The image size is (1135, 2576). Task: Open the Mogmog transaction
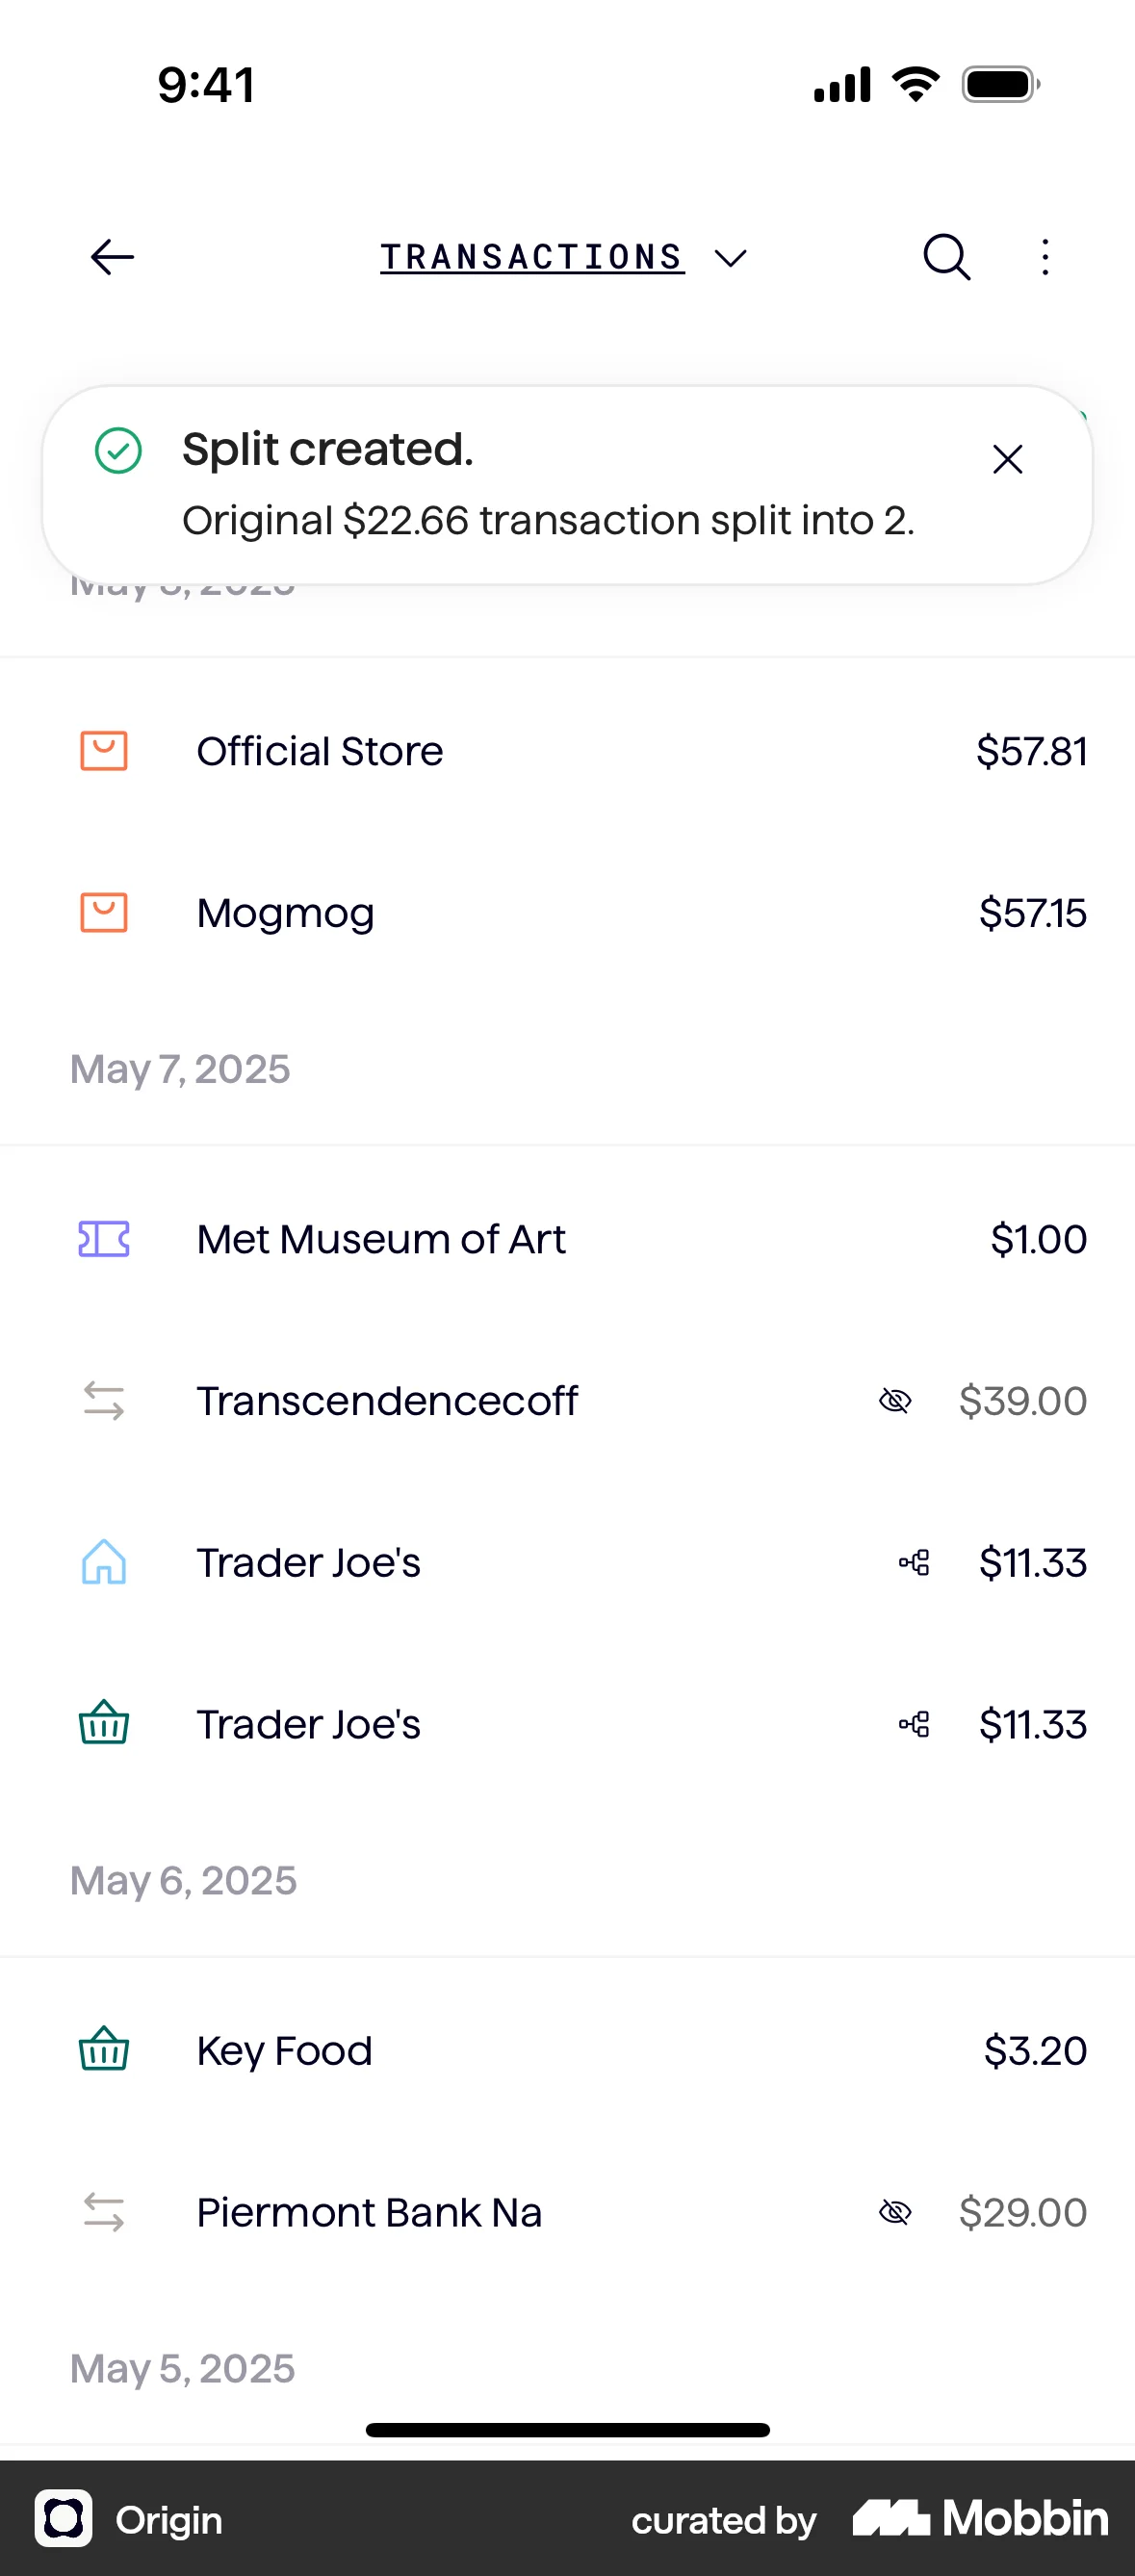286,913
